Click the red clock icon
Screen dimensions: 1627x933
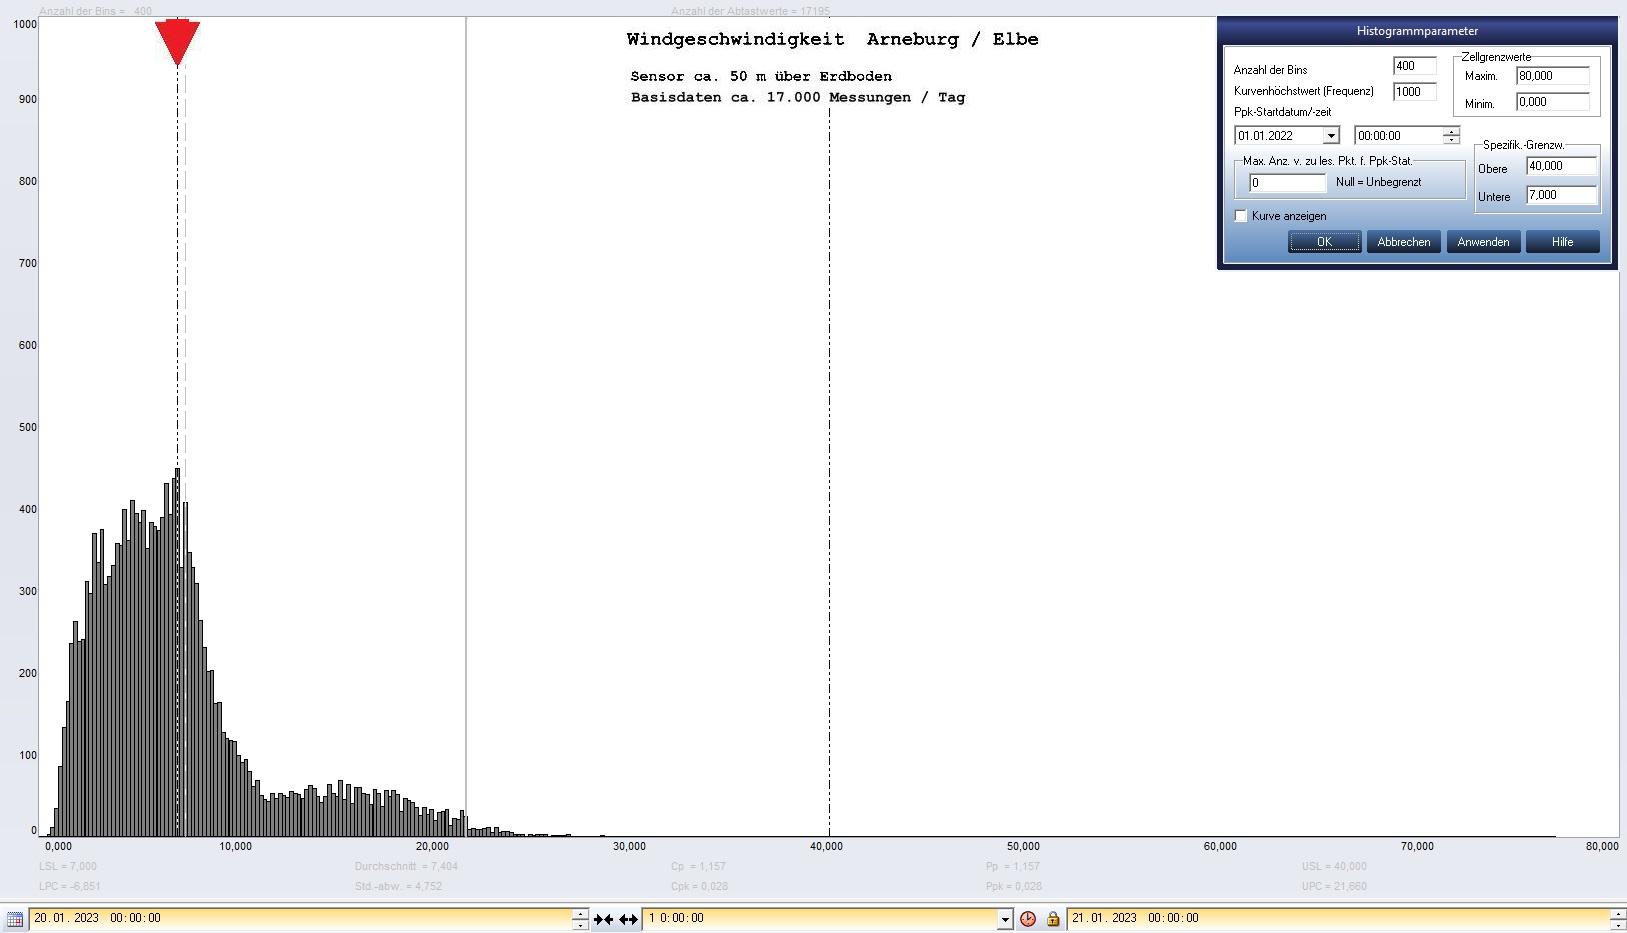coord(1027,919)
